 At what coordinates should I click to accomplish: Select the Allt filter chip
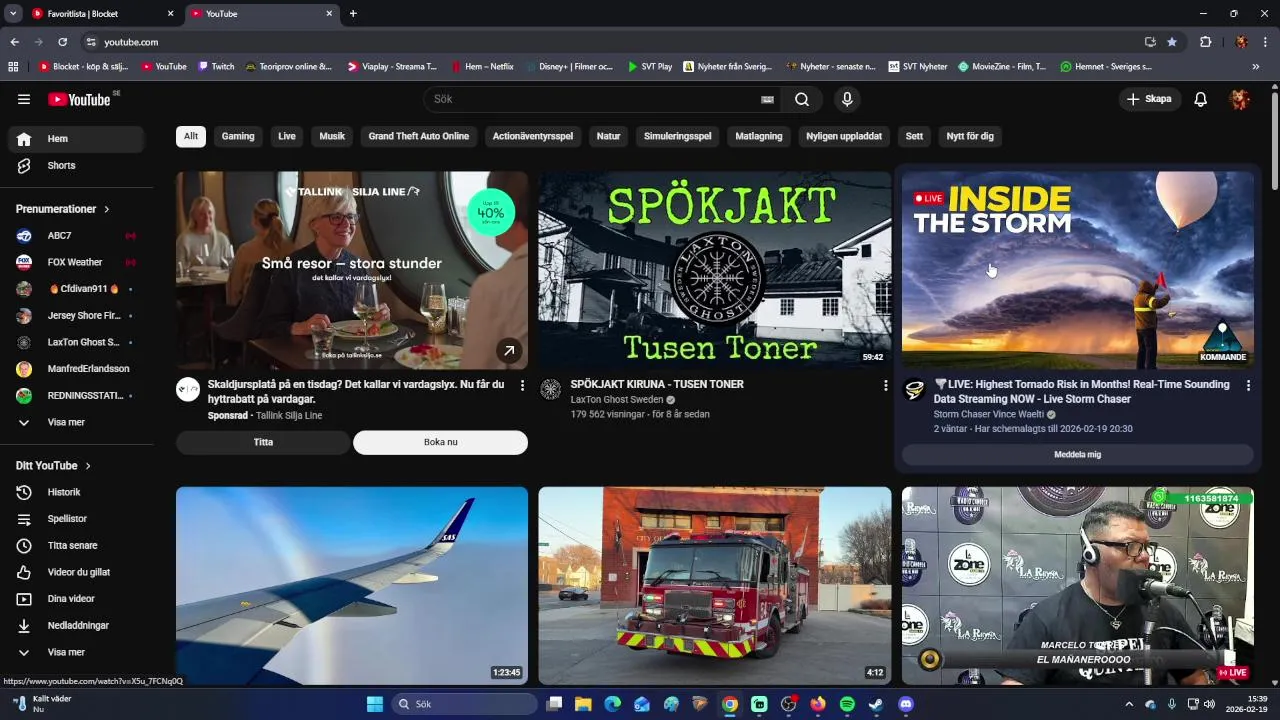tap(191, 136)
